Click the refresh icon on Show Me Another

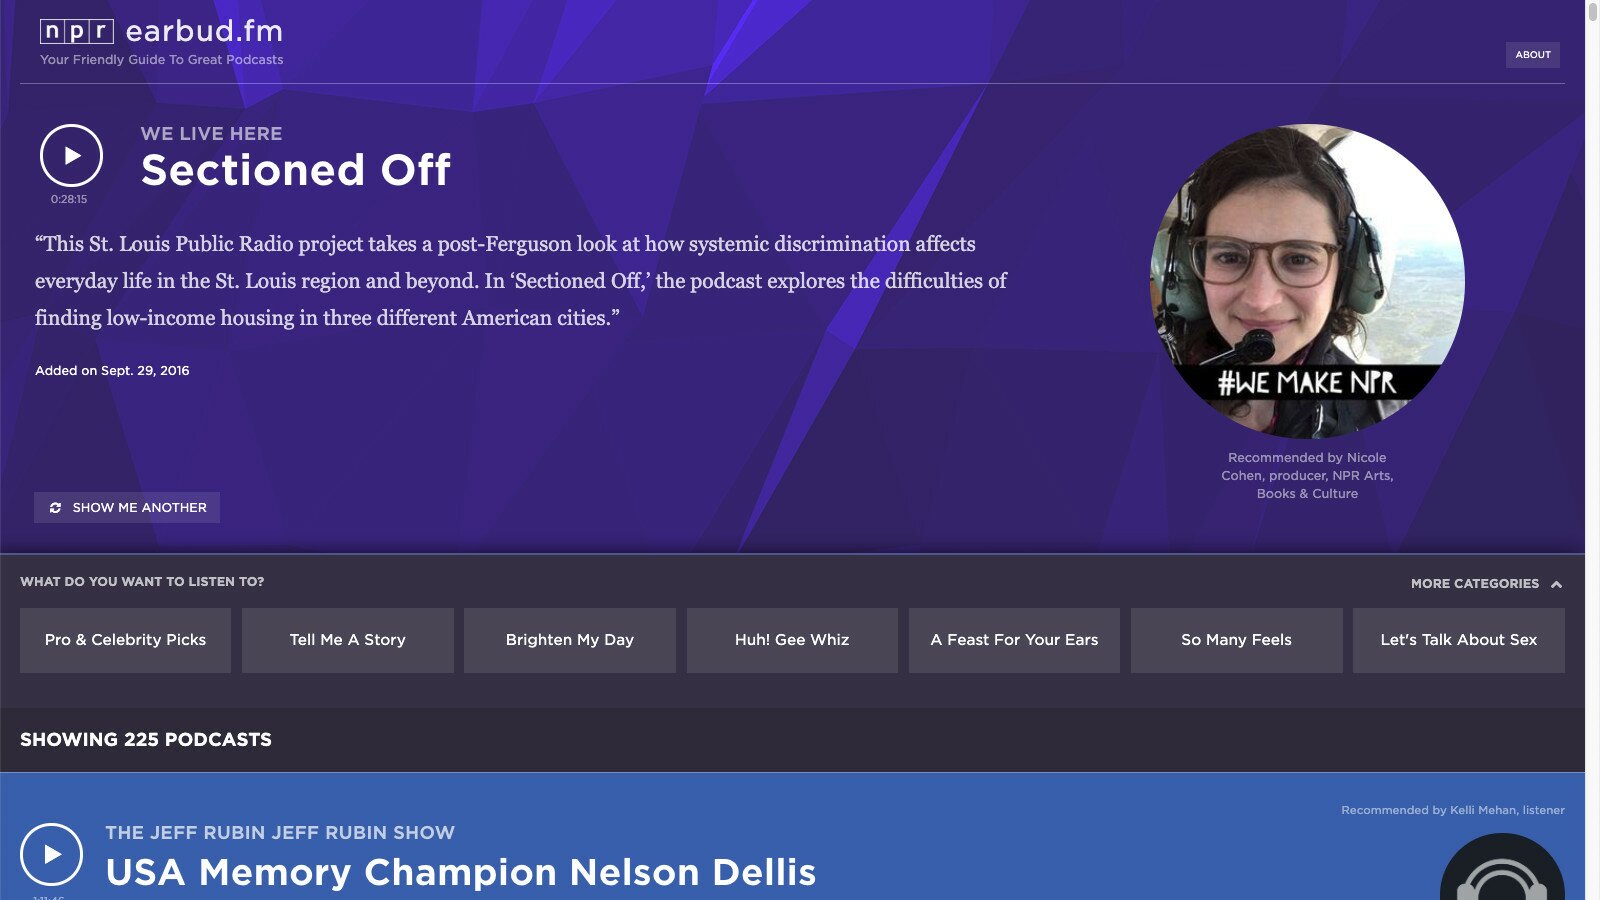coord(56,508)
